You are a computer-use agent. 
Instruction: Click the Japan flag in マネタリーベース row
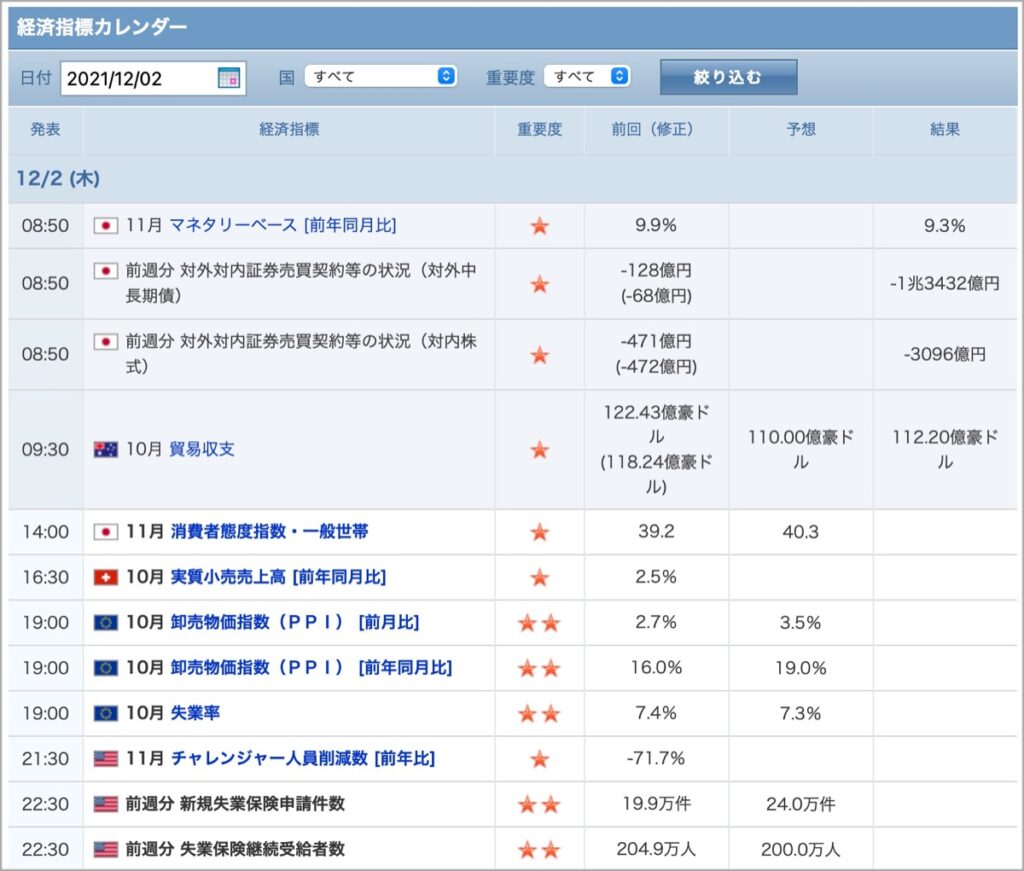point(106,225)
